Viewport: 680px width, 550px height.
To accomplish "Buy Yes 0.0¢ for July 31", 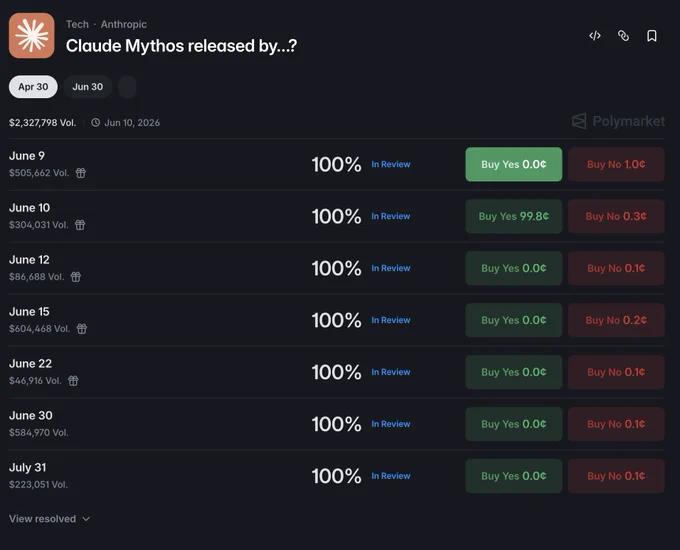I will coord(513,476).
